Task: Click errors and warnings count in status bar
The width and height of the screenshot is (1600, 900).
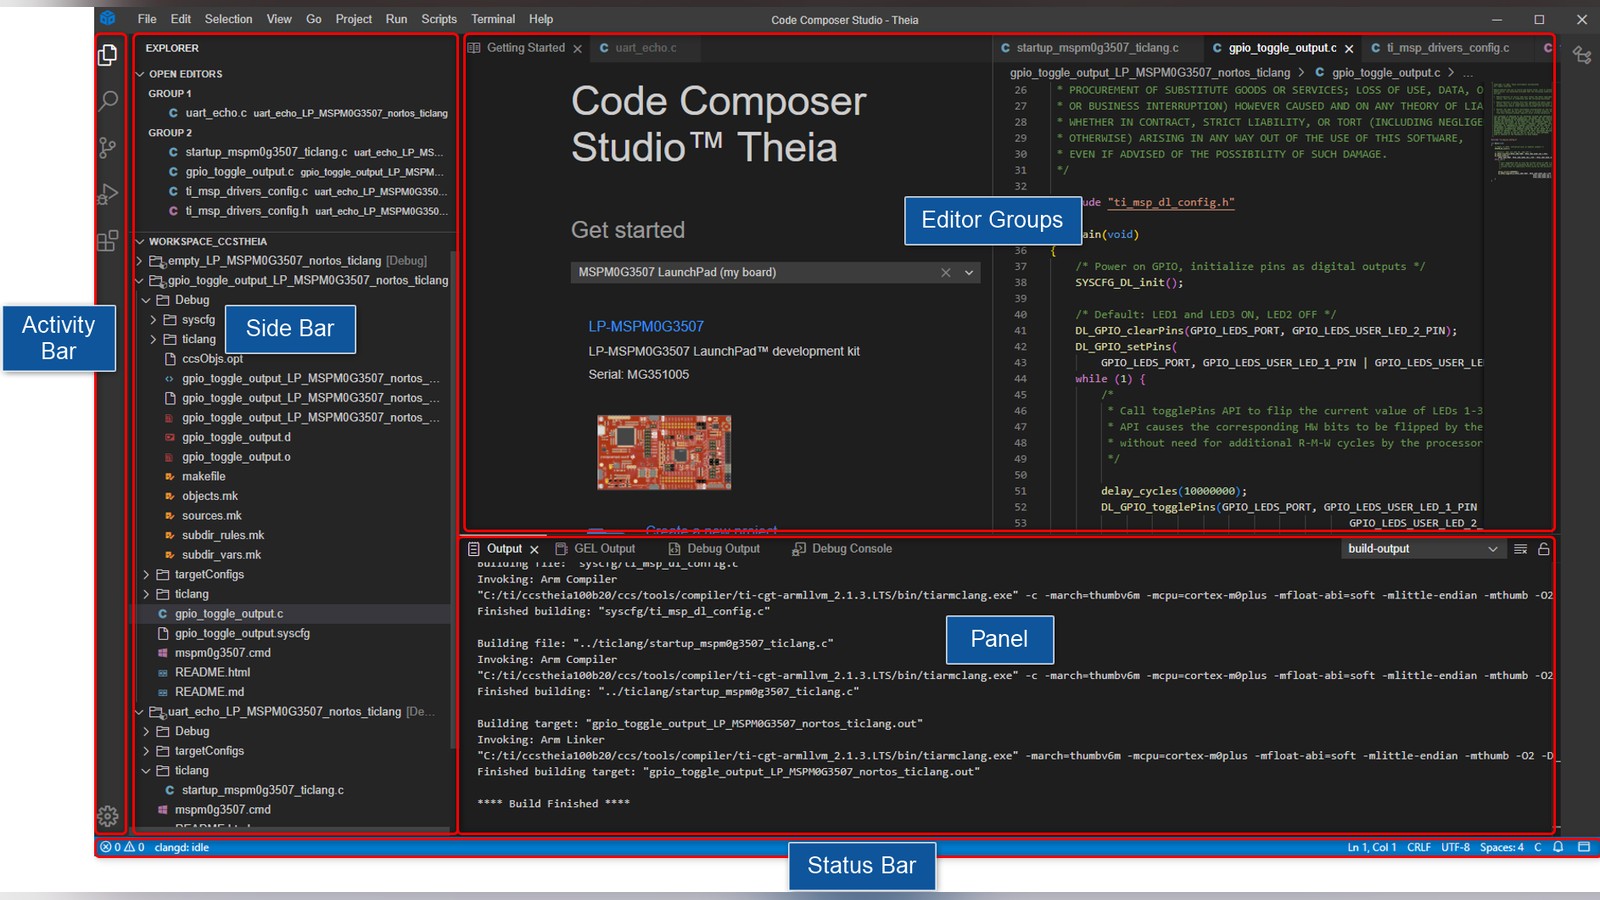Action: click(x=122, y=847)
